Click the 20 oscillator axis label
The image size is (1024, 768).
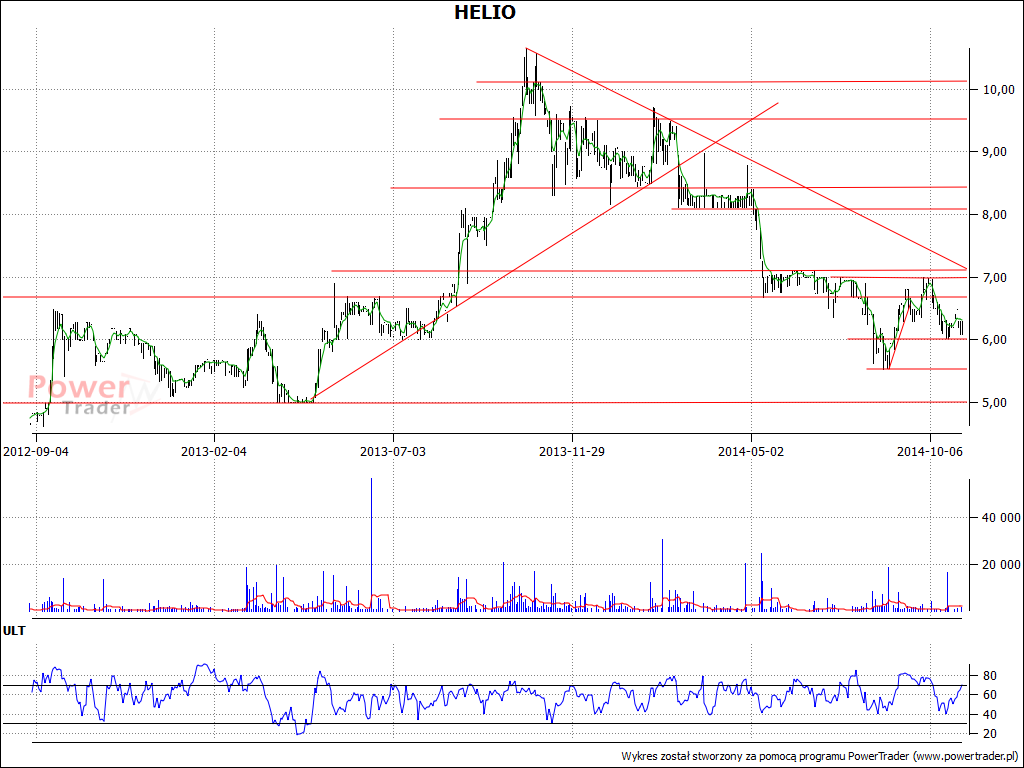(989, 735)
